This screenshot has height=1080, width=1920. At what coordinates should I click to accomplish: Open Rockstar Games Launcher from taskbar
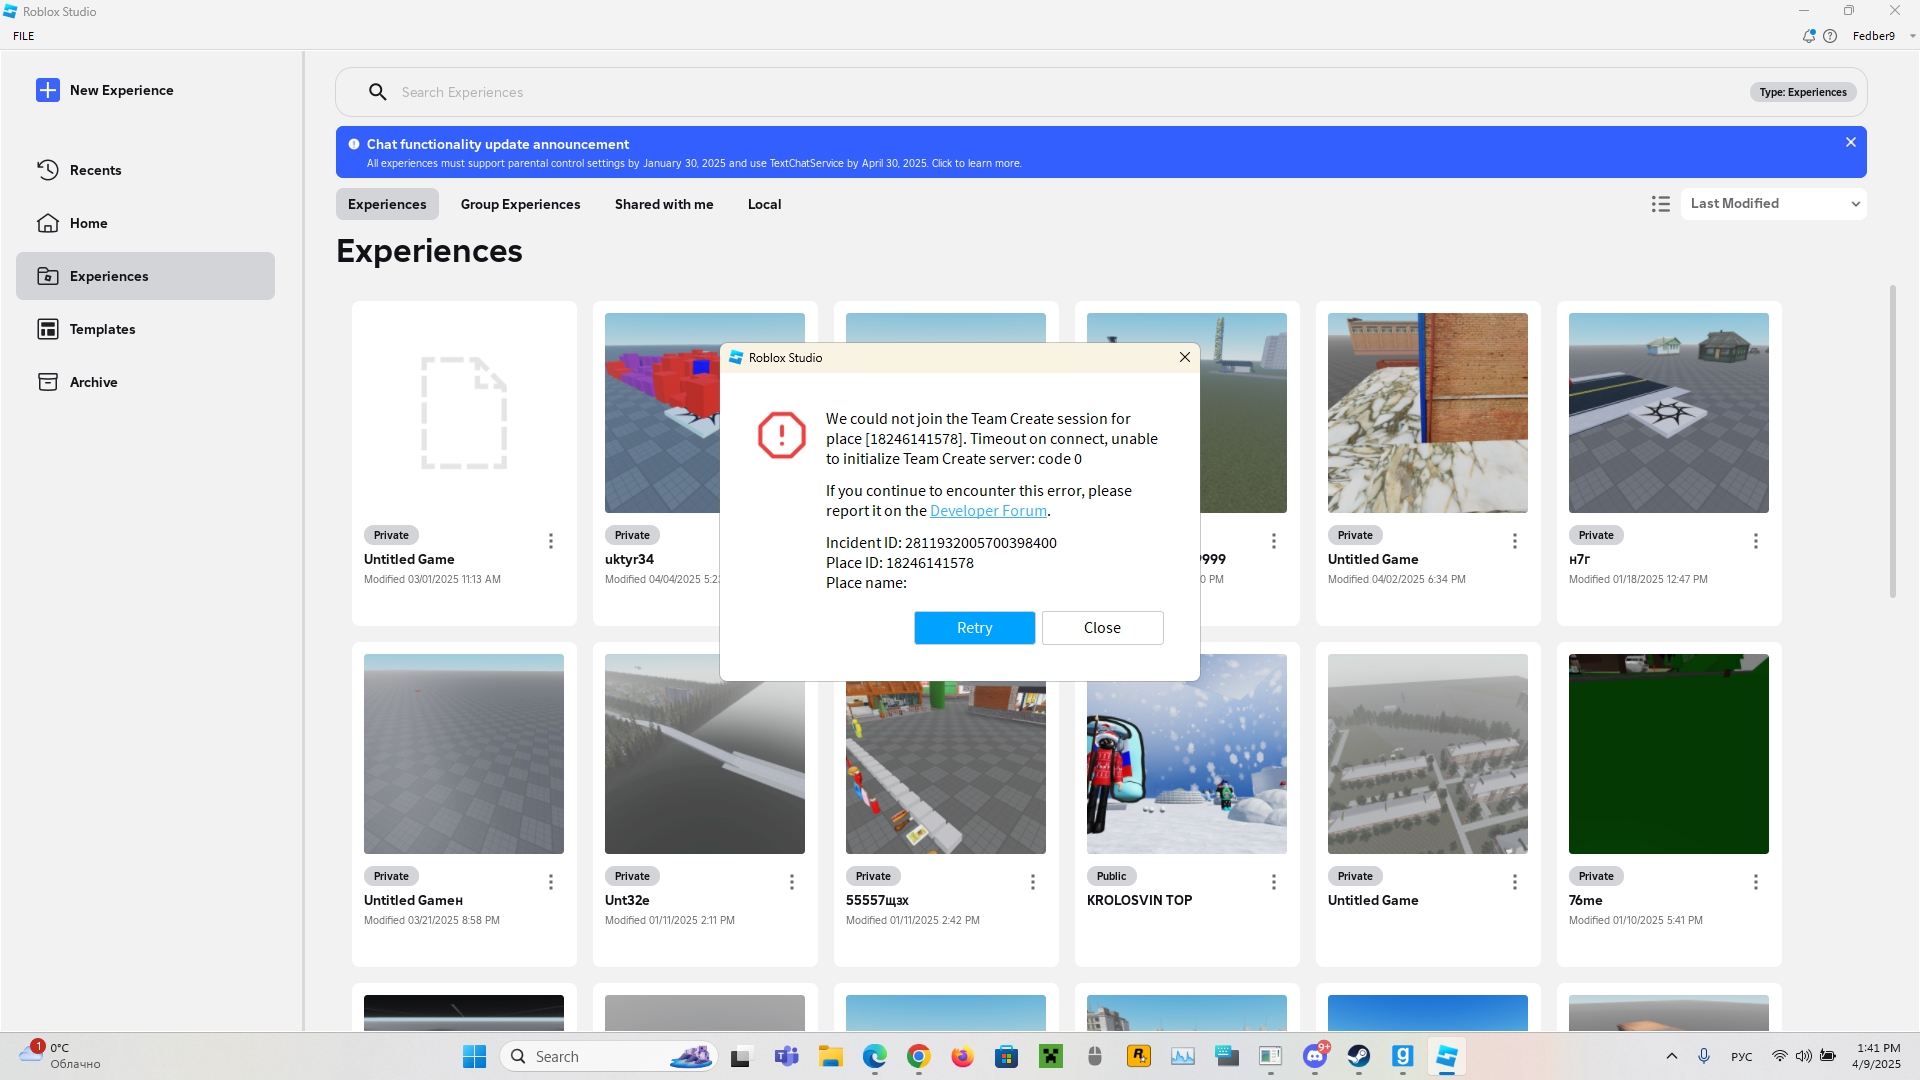pyautogui.click(x=1139, y=1056)
